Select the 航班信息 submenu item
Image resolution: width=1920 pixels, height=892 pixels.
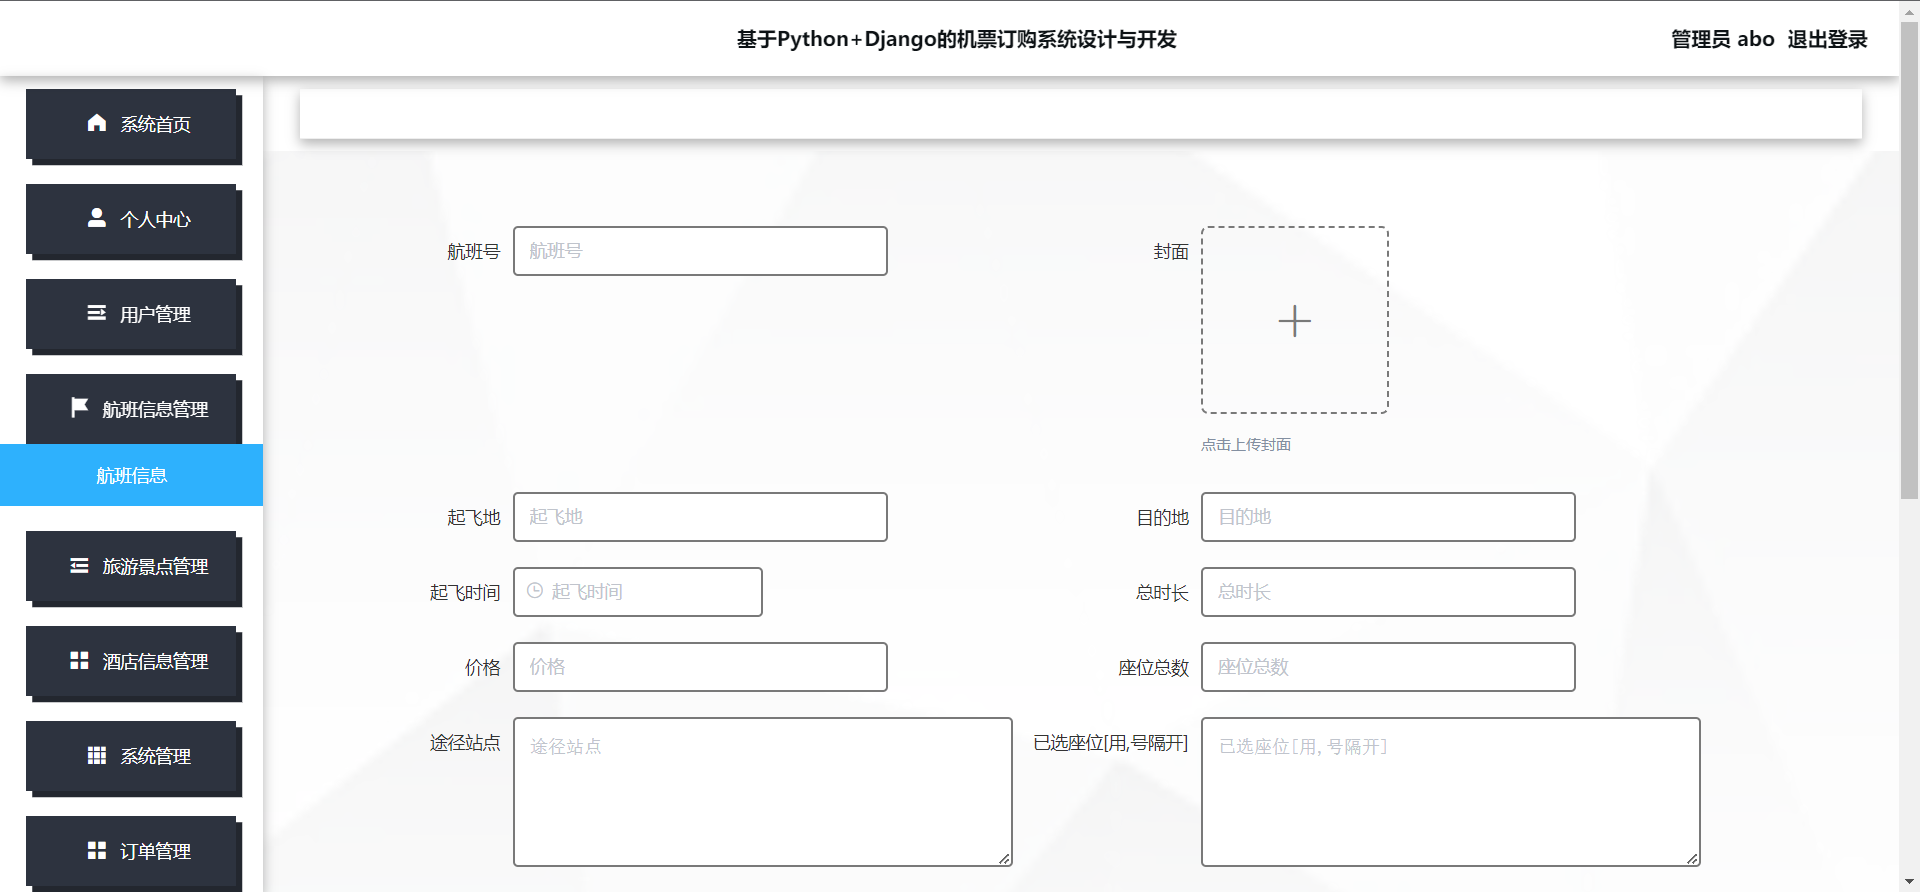pyautogui.click(x=131, y=475)
